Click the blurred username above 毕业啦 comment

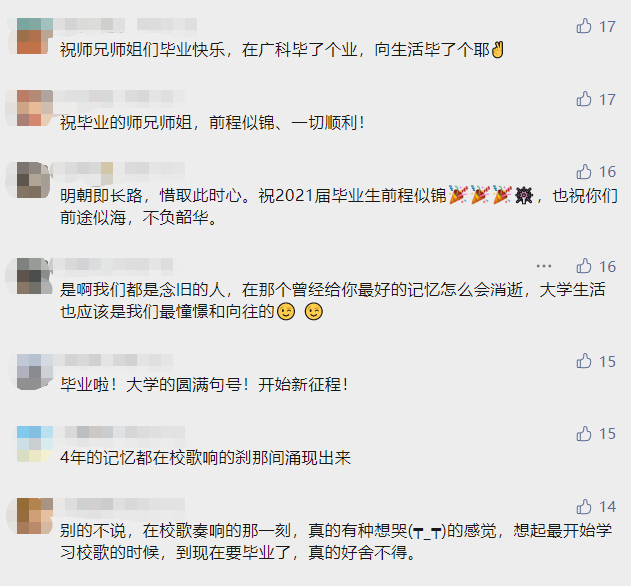(x=116, y=360)
